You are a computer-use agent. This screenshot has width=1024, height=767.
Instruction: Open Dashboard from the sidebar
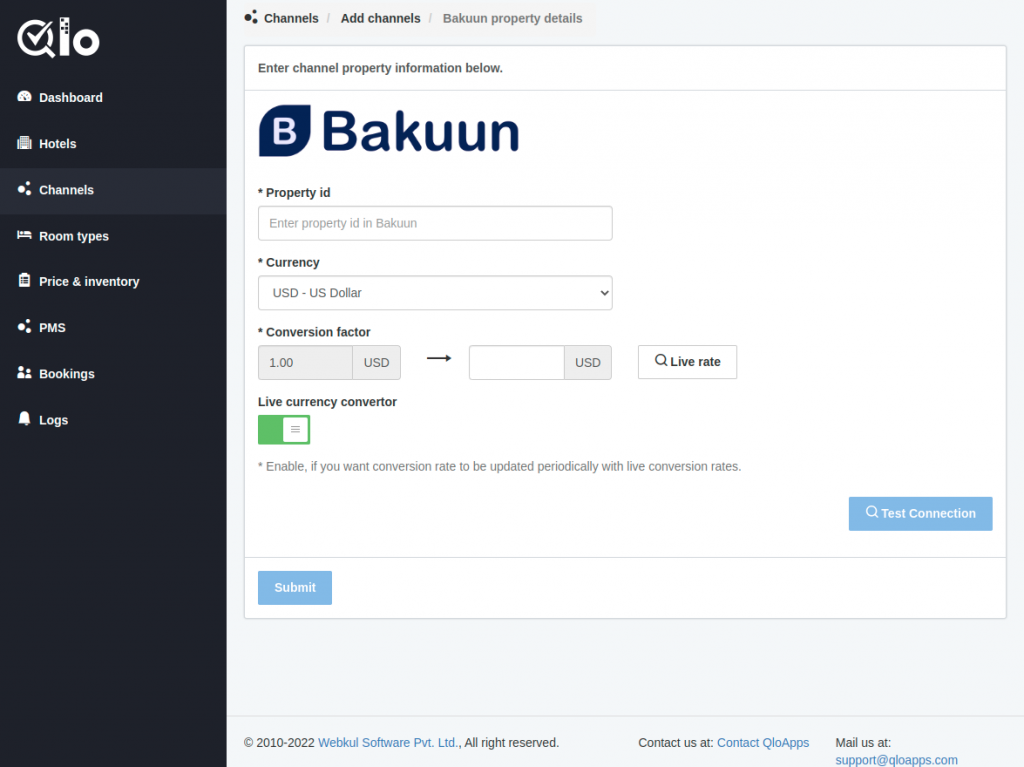point(71,97)
